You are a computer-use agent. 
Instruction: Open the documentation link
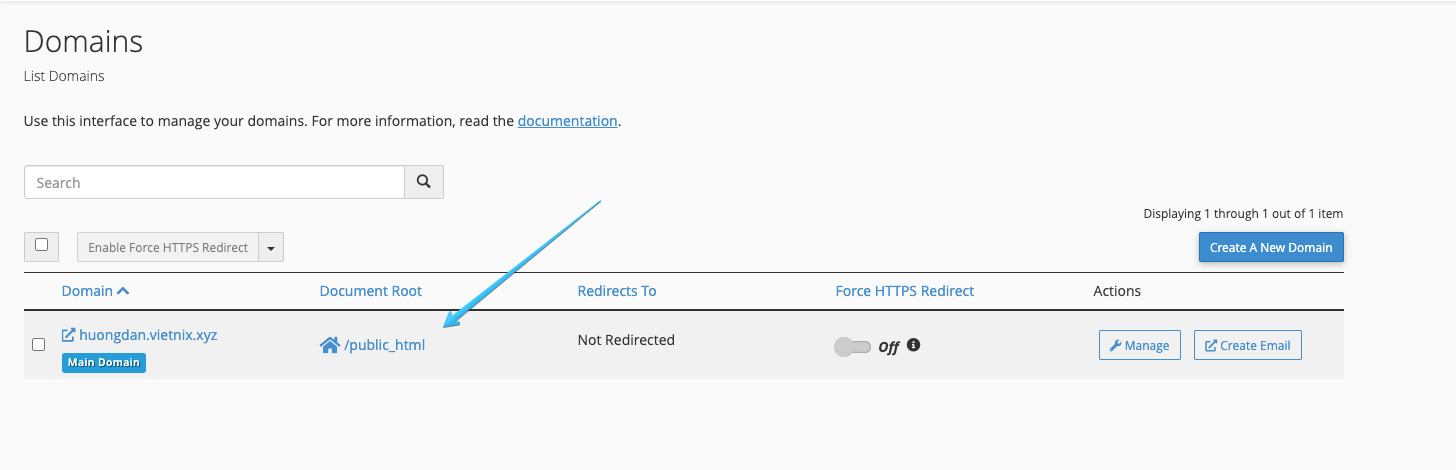tap(567, 121)
